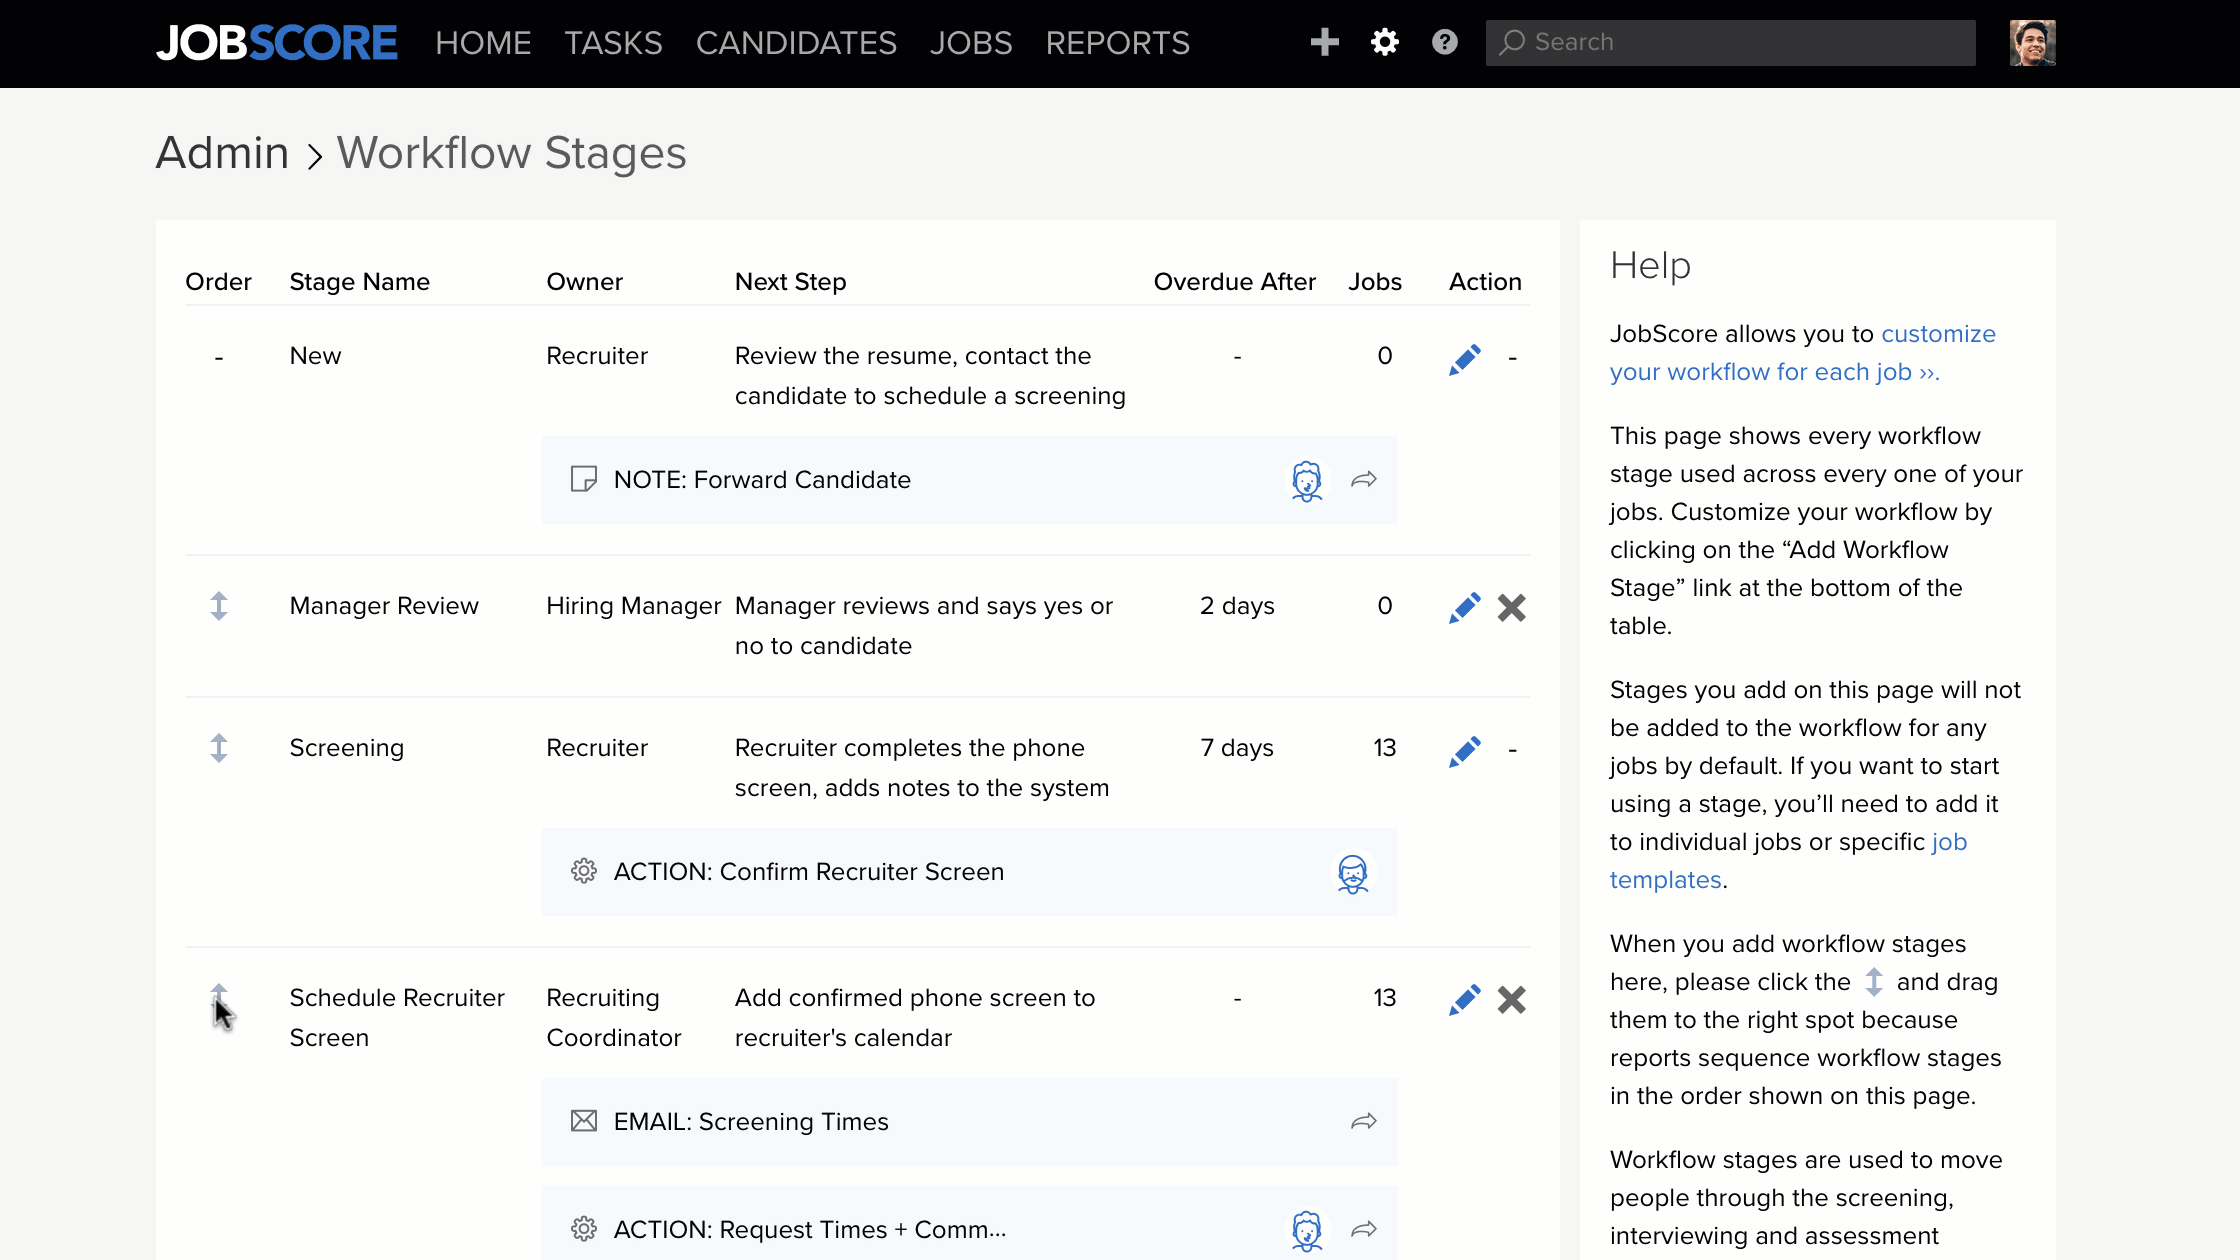Open the JOBS menu
Viewport: 2240px width, 1260px height.
[x=971, y=43]
